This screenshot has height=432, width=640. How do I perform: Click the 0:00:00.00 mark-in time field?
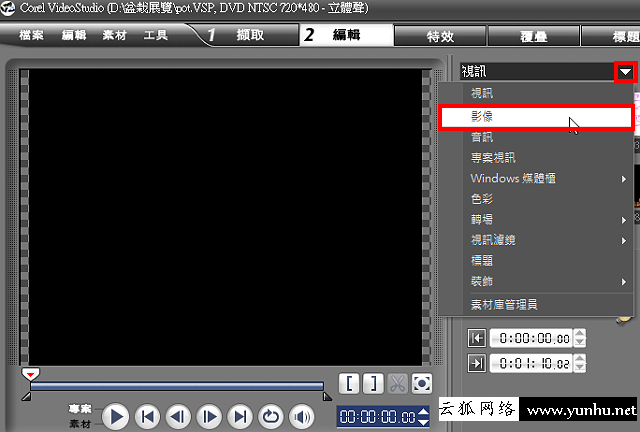click(532, 338)
